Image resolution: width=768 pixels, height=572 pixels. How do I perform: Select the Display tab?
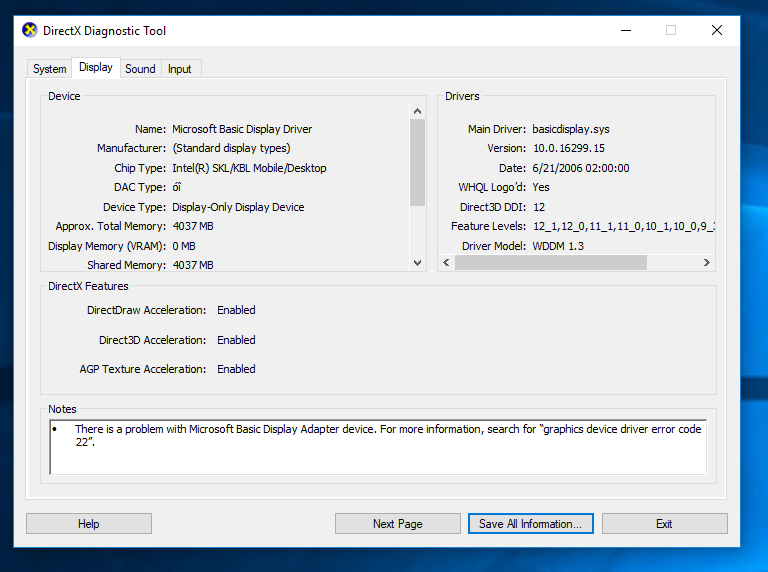tap(96, 67)
